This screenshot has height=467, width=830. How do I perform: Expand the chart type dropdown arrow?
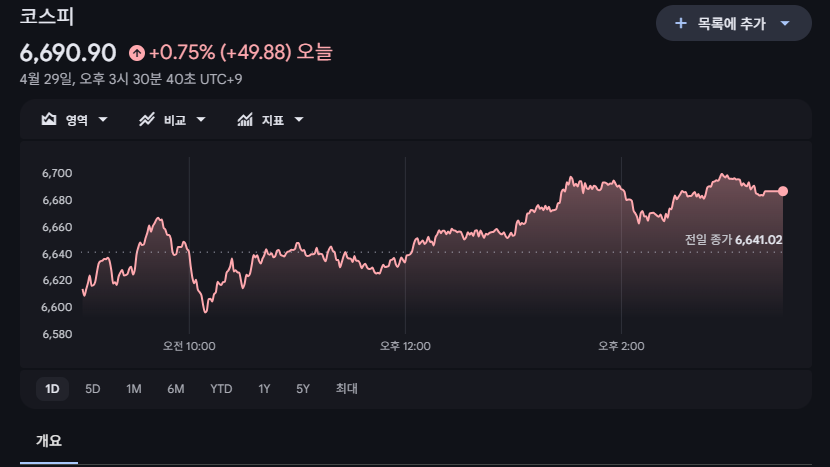tap(103, 120)
